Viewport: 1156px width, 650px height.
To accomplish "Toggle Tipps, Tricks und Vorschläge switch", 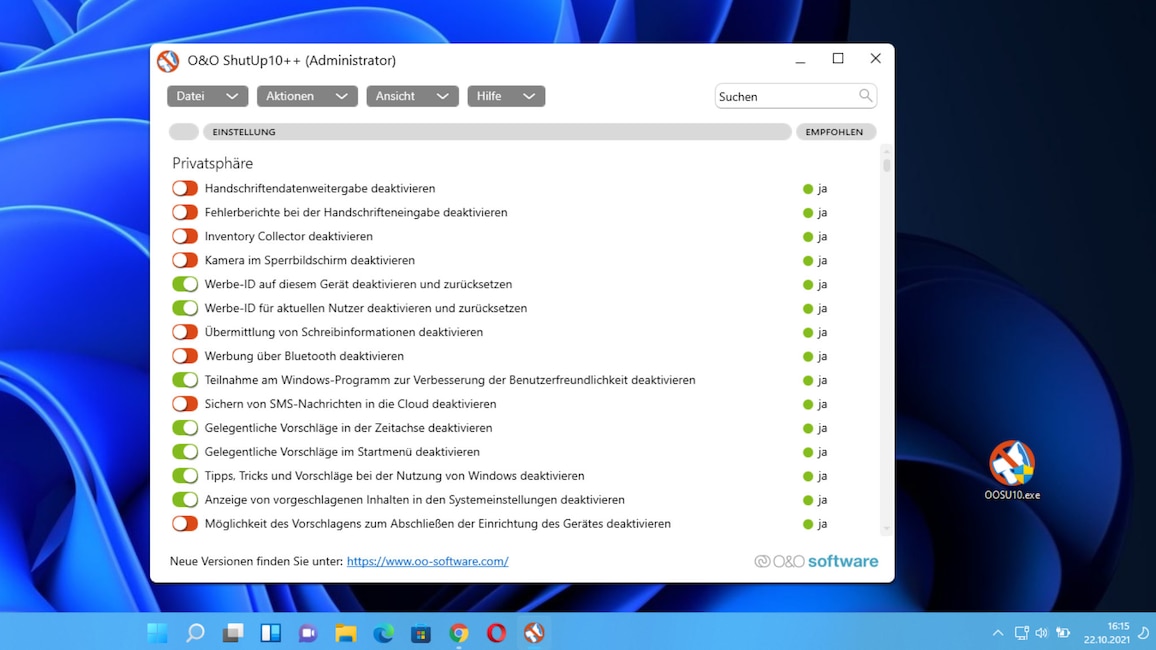I will coord(185,475).
